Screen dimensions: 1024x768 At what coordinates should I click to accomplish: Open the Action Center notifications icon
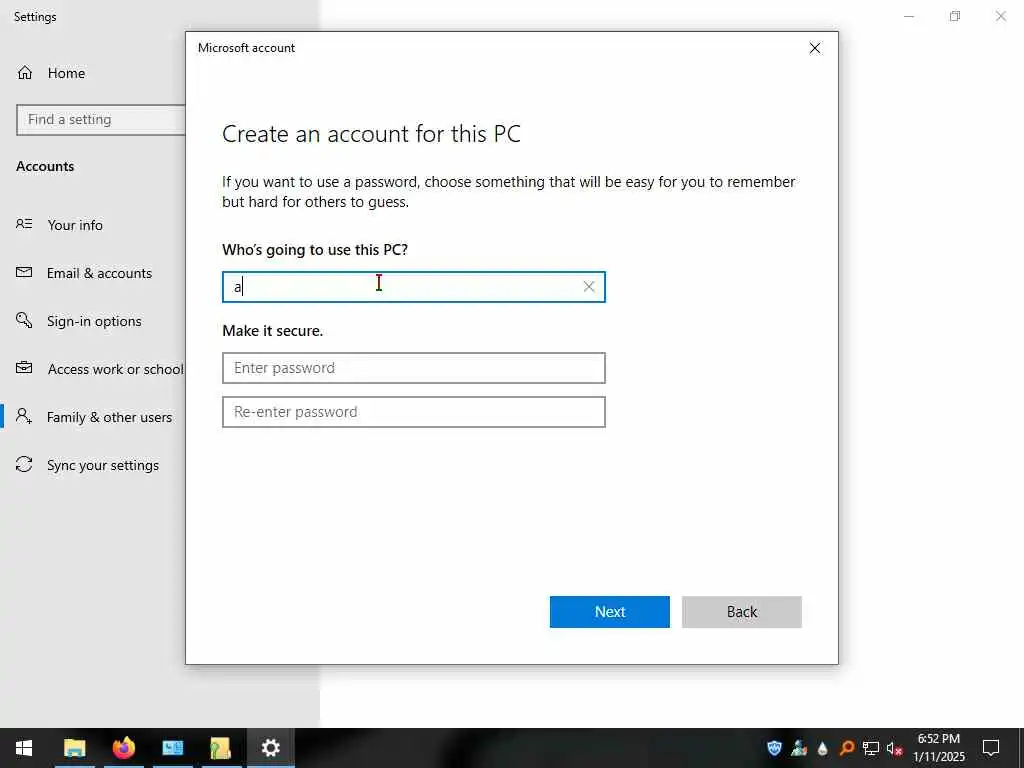(991, 748)
